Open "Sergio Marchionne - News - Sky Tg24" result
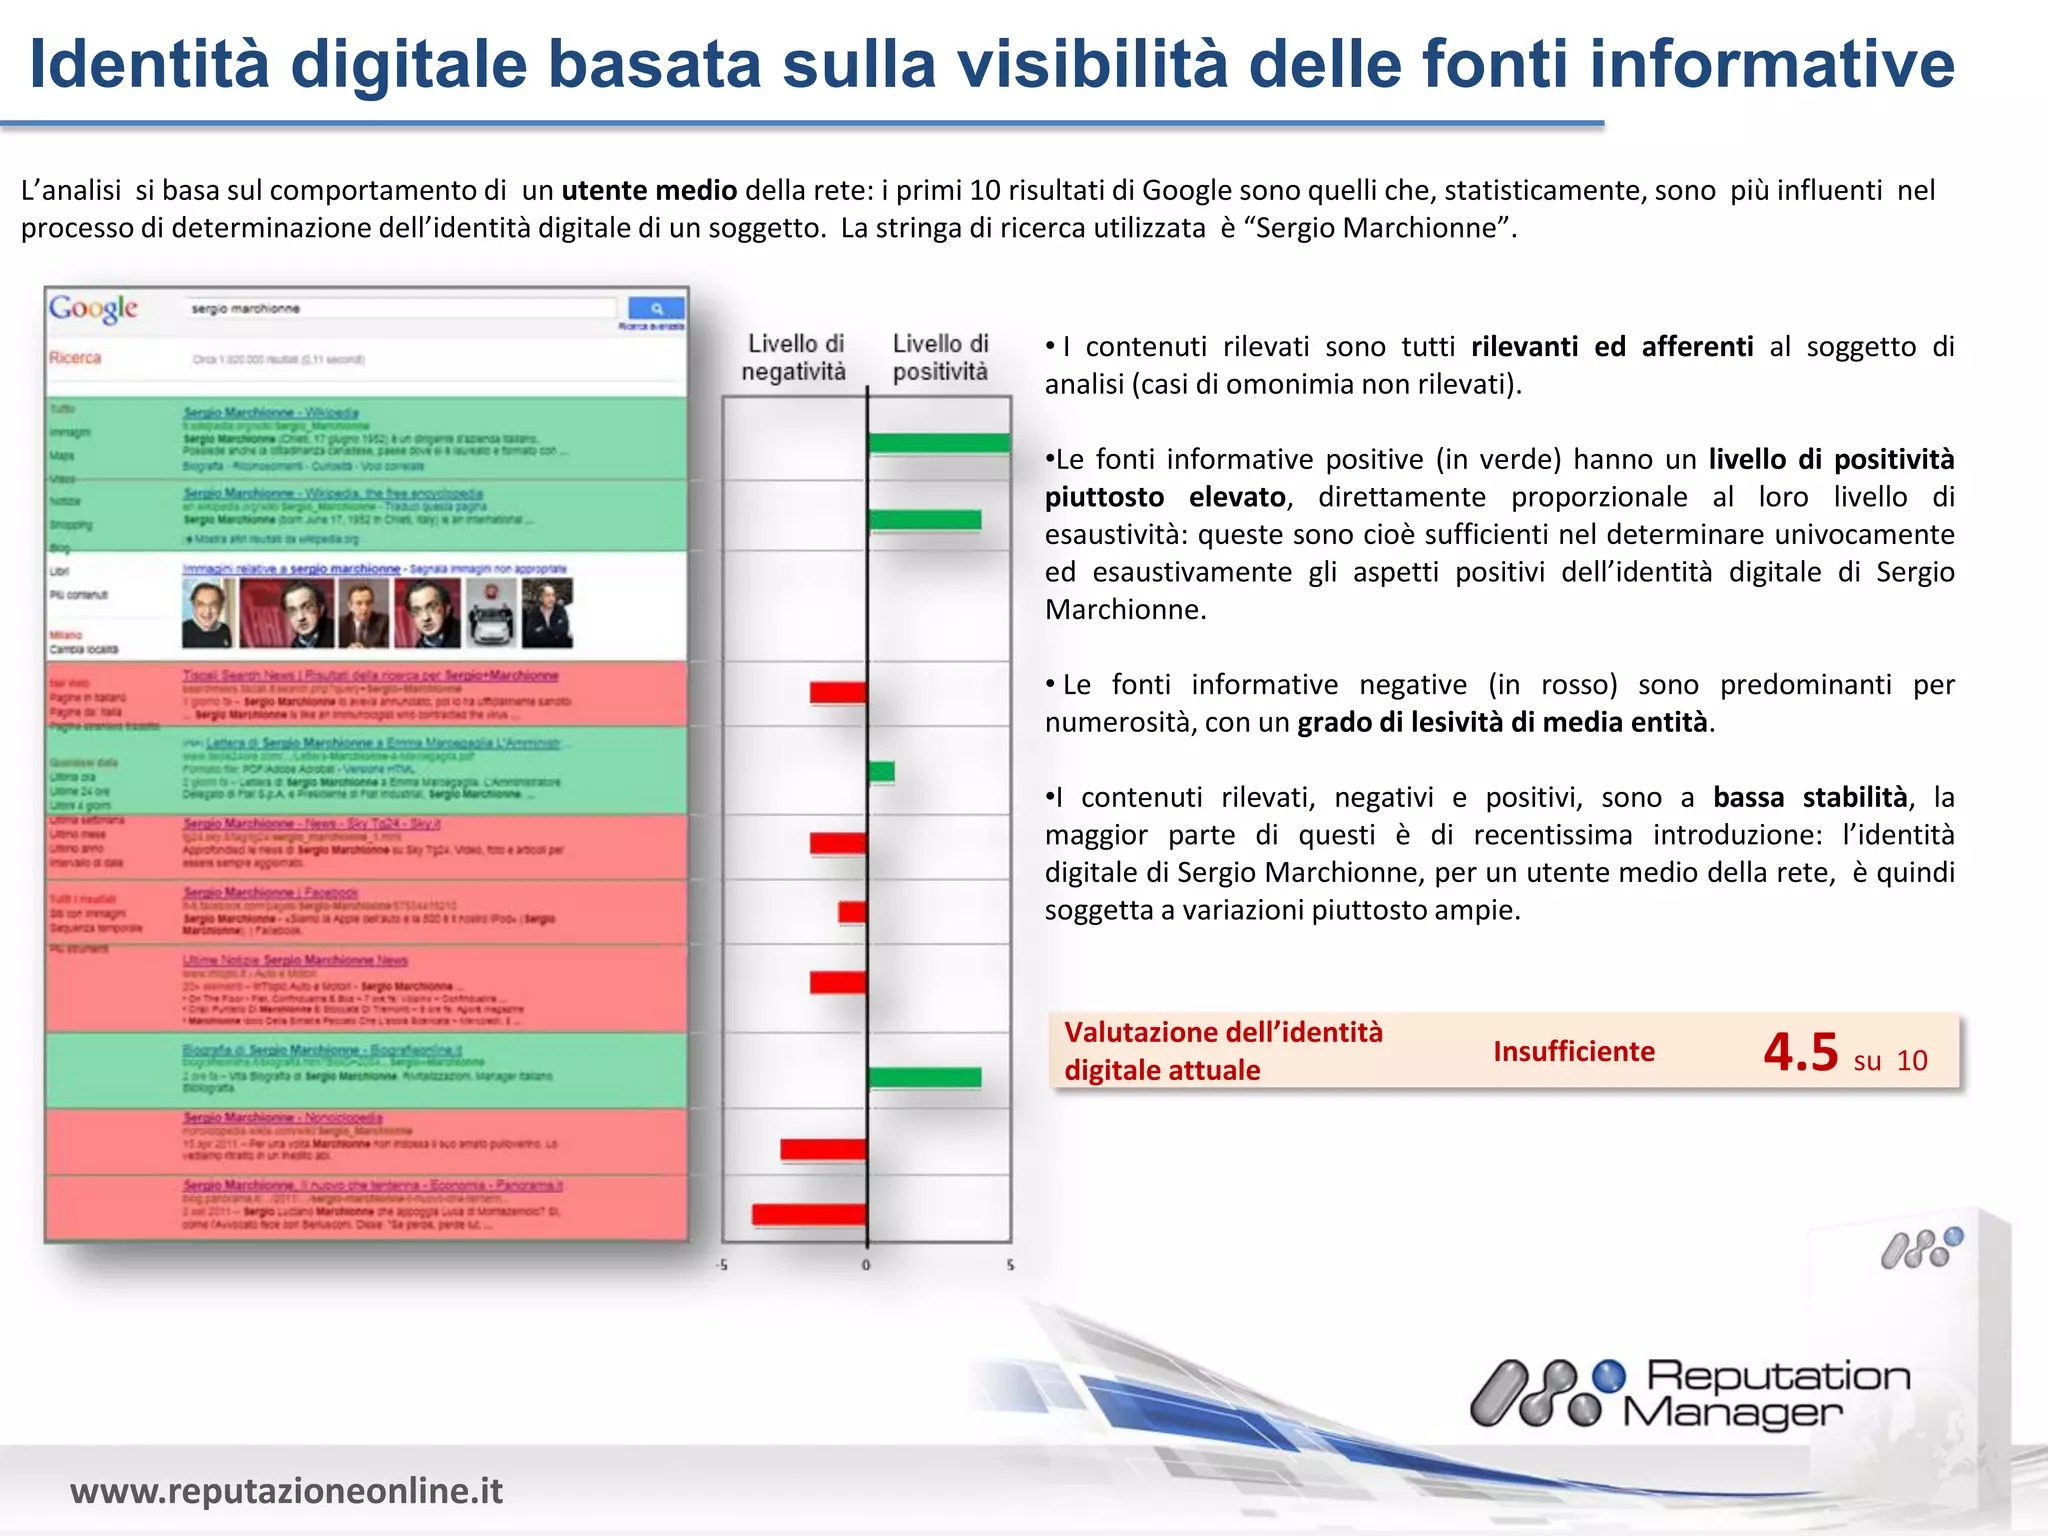 point(311,823)
